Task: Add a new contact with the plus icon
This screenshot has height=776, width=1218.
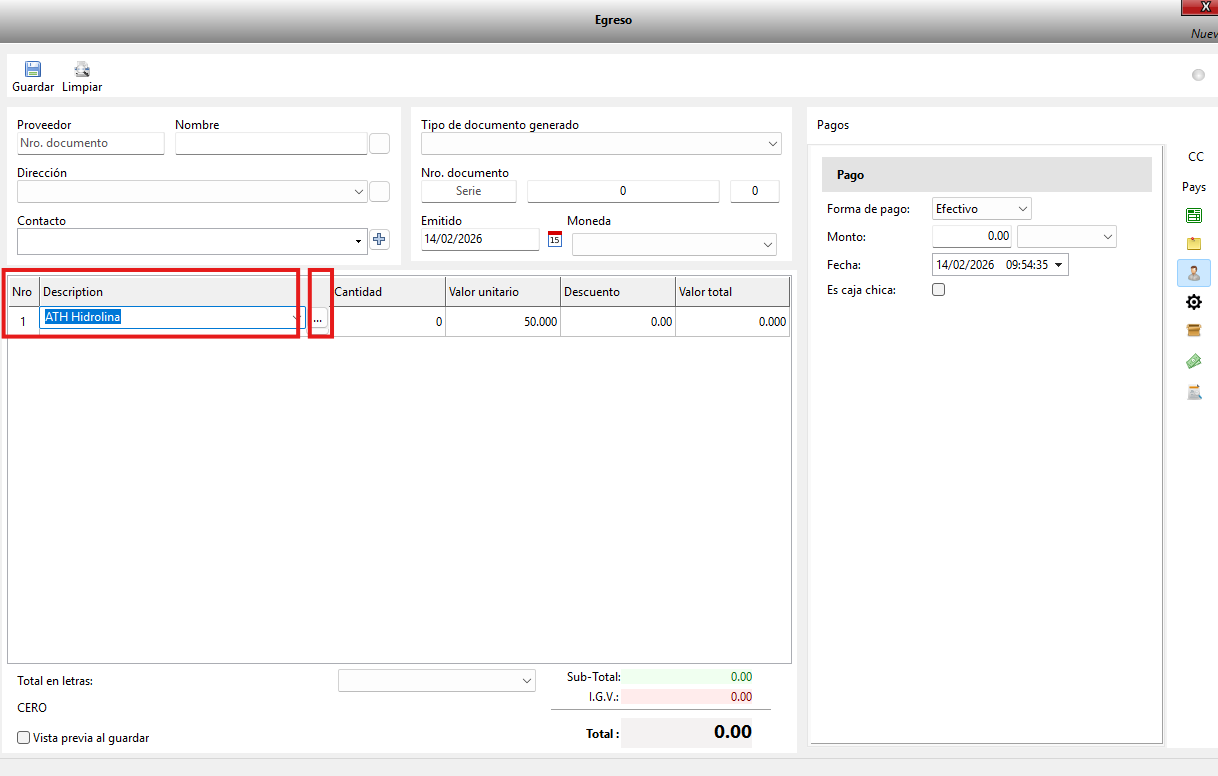Action: tap(379, 239)
